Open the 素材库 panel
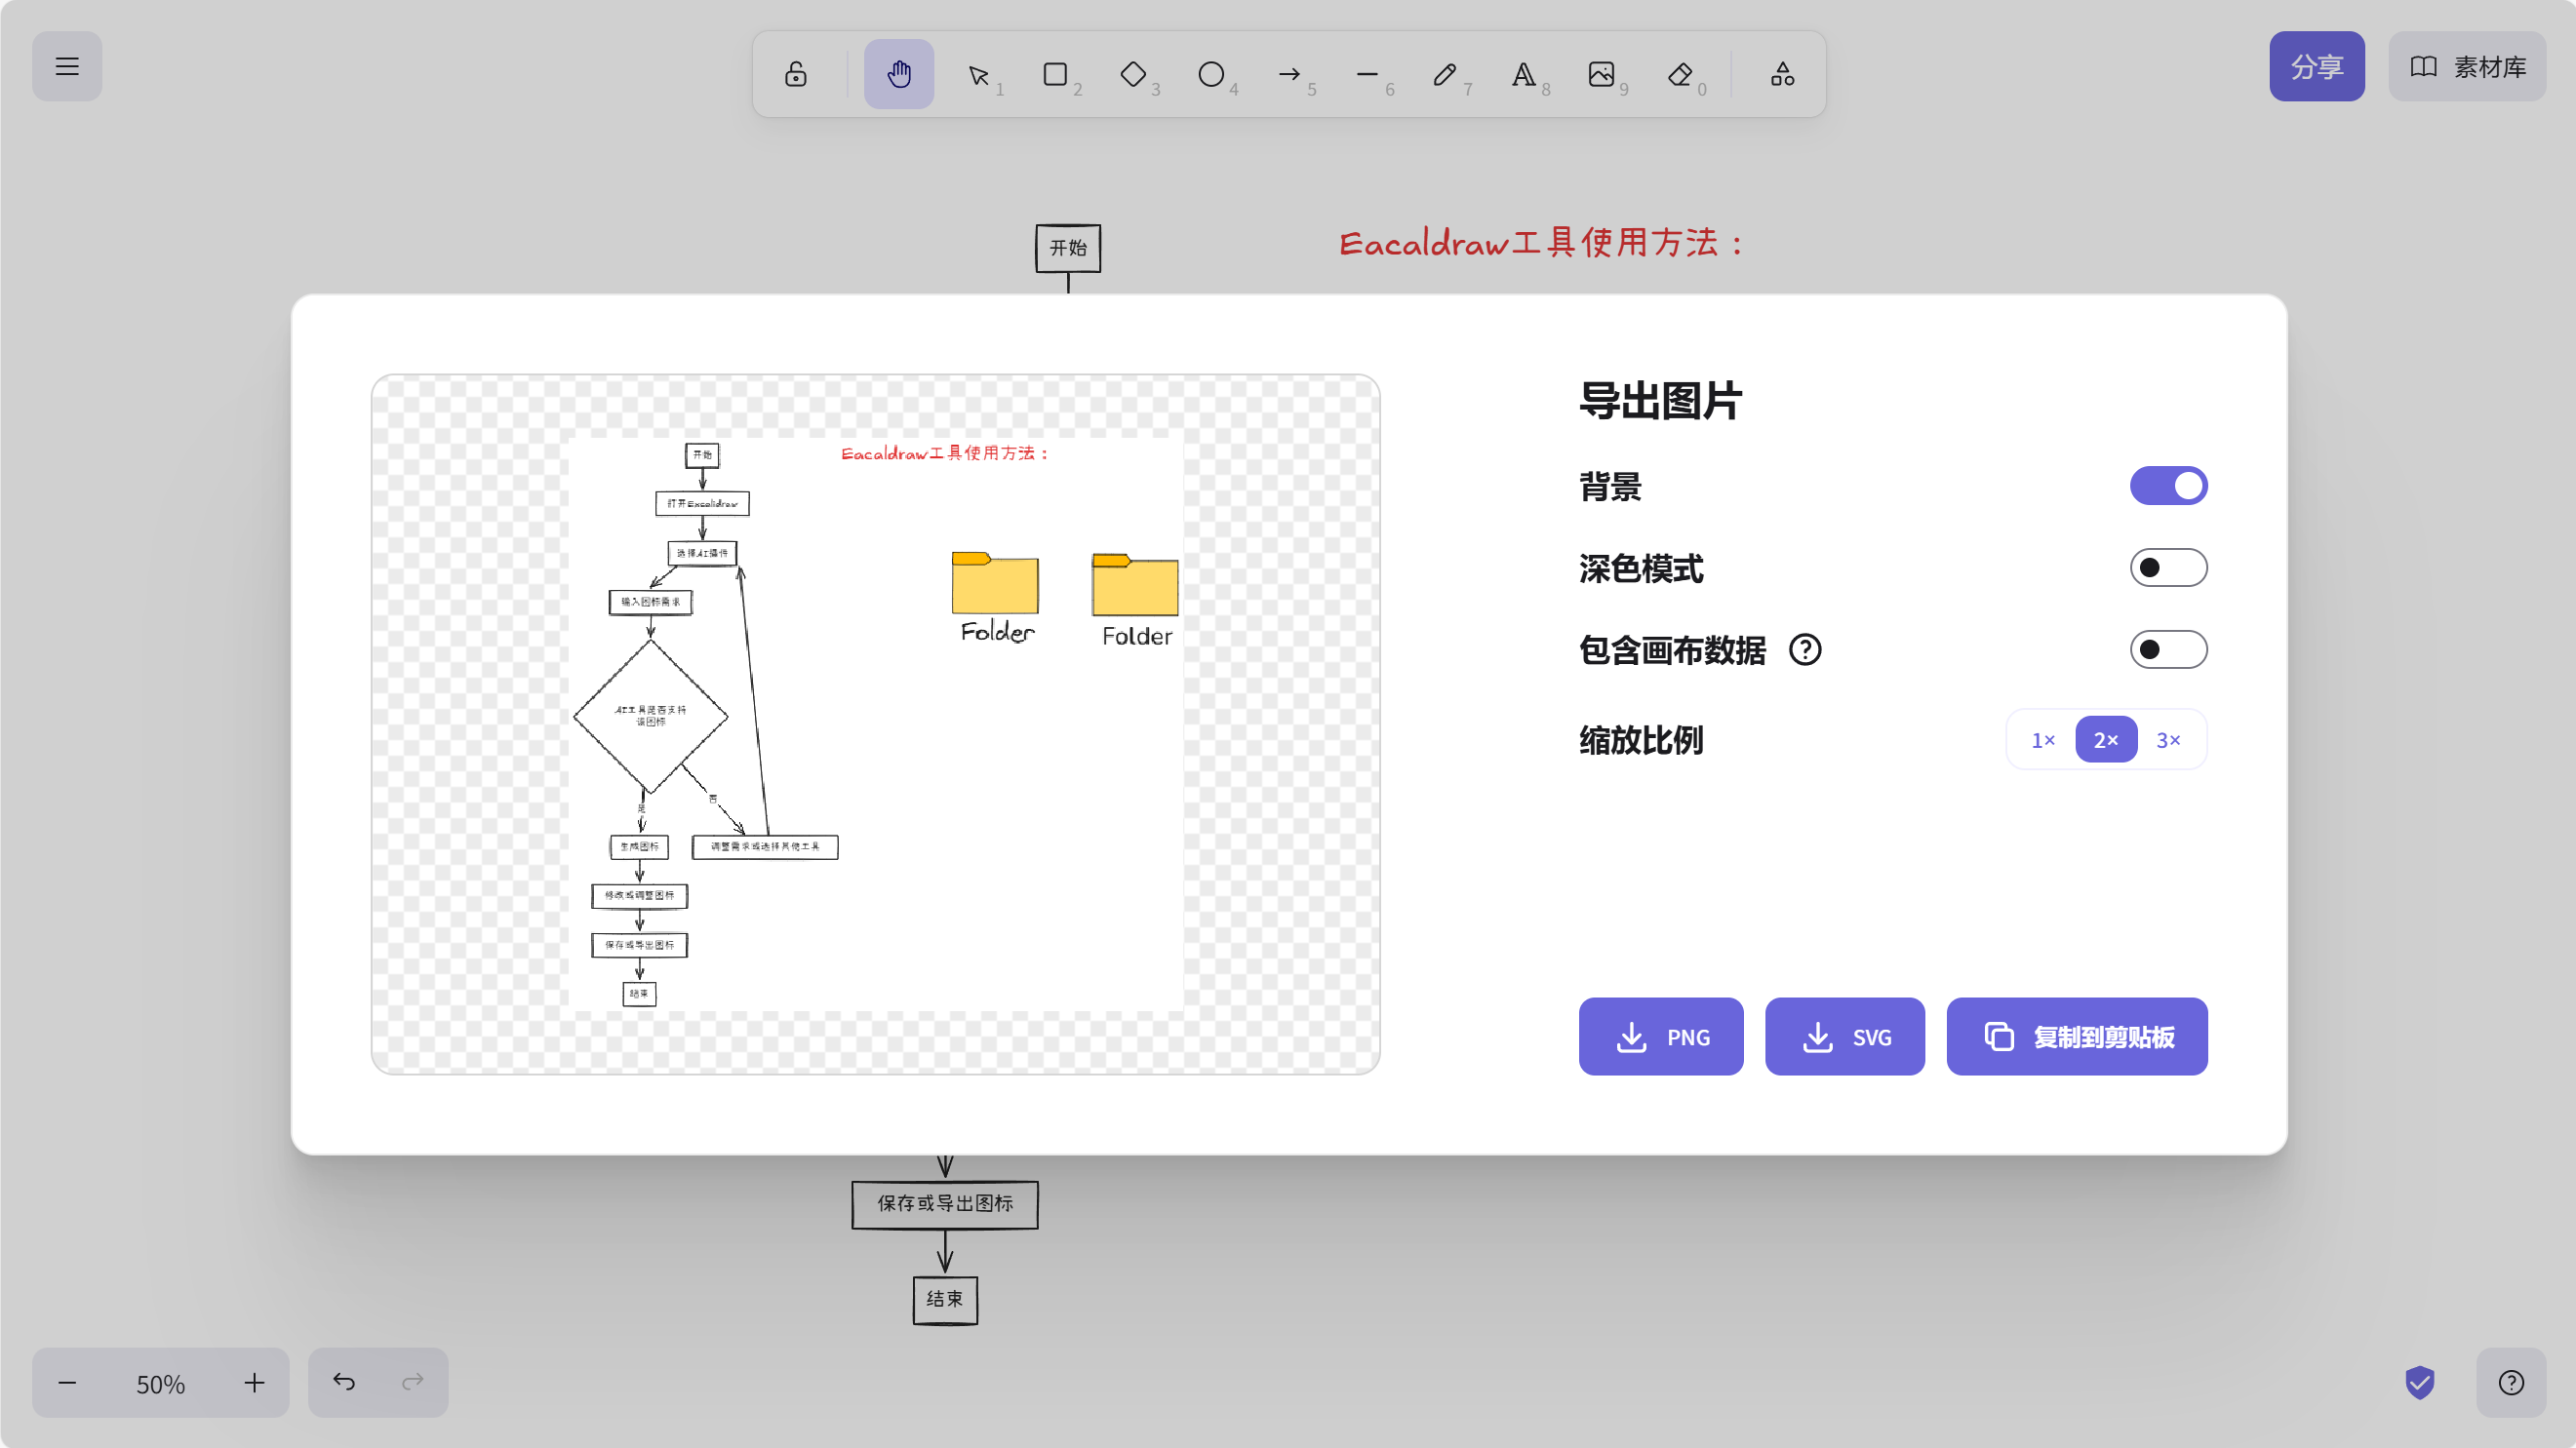This screenshot has height=1448, width=2576. coord(2467,66)
